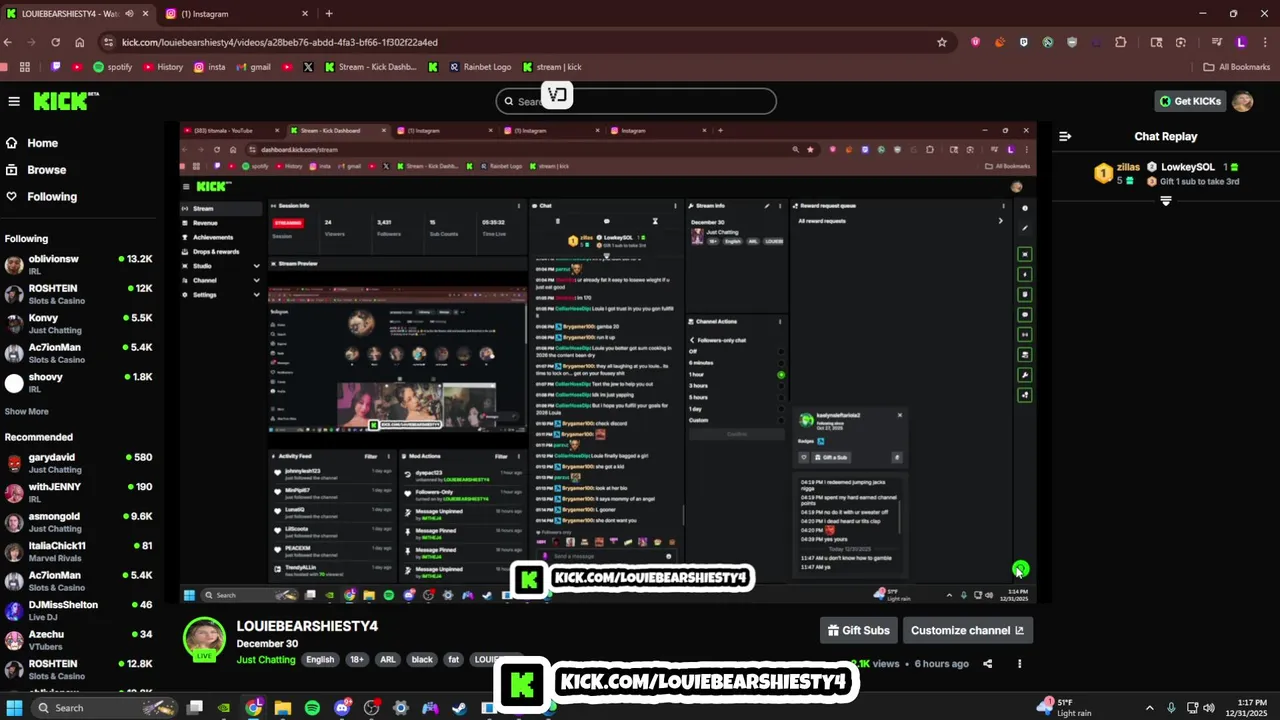
Task: Bookmark this page with the star icon
Action: tap(941, 42)
